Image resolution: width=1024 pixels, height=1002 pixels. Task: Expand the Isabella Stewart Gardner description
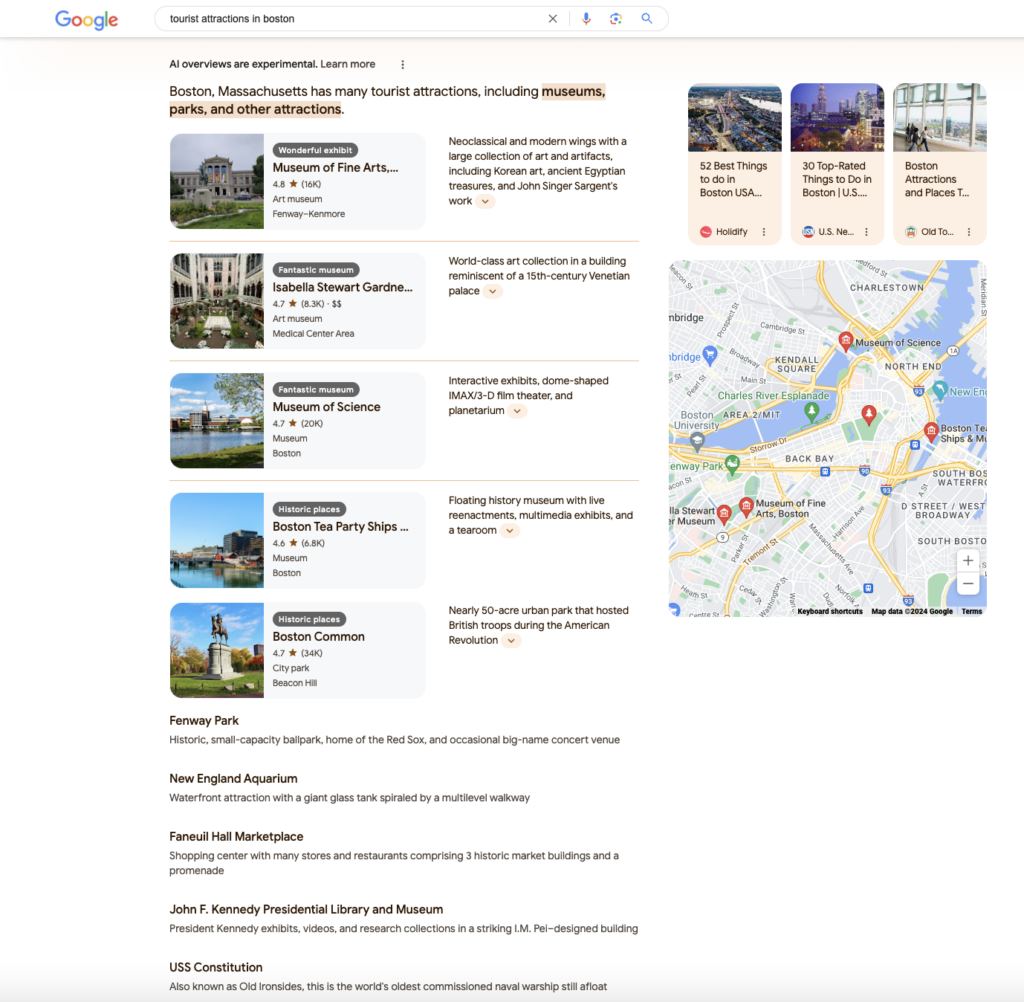click(492, 291)
